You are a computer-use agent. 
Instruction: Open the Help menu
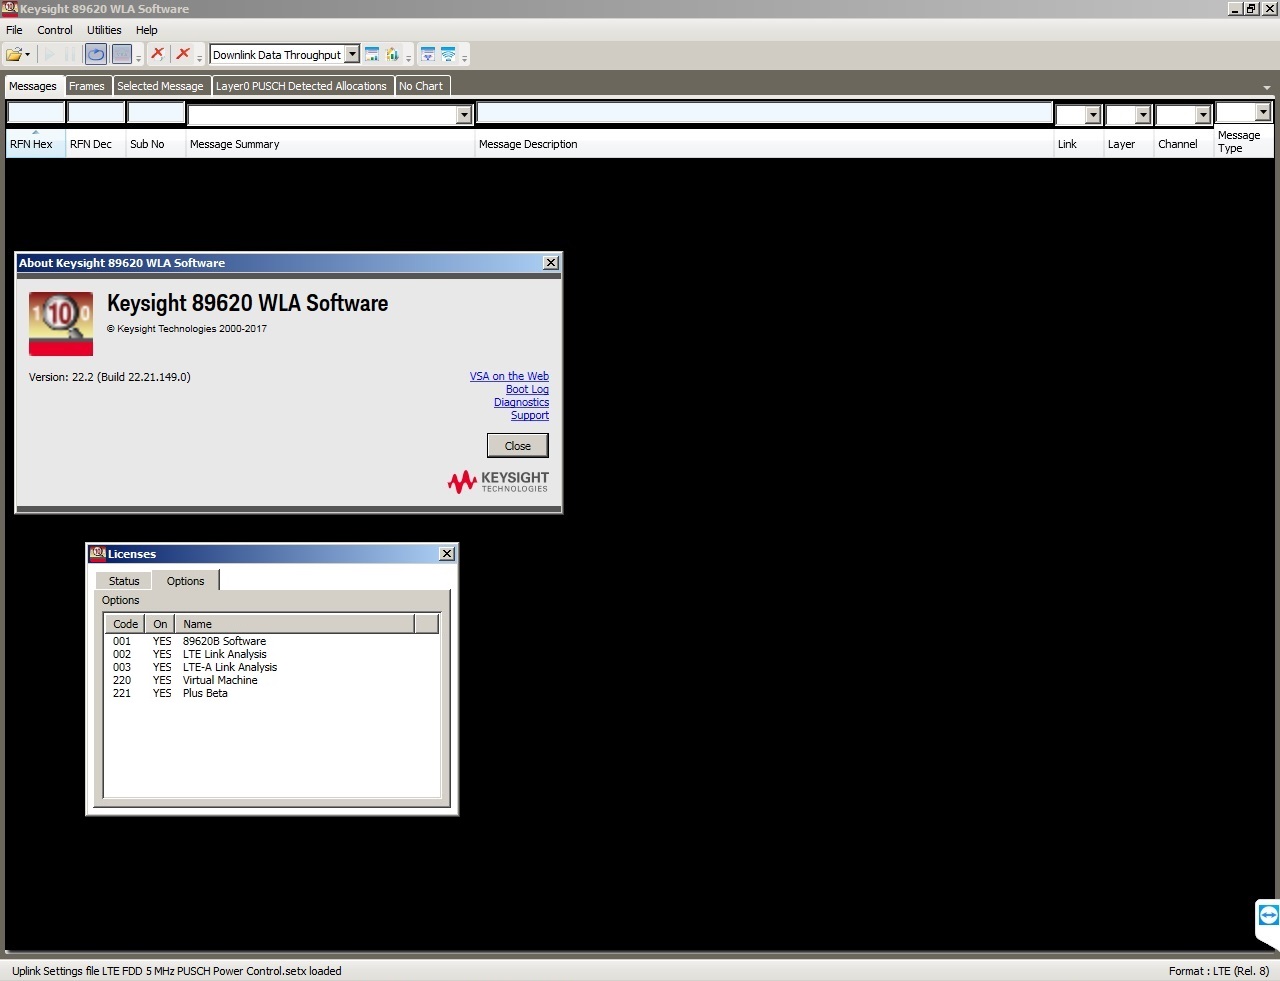(x=147, y=30)
